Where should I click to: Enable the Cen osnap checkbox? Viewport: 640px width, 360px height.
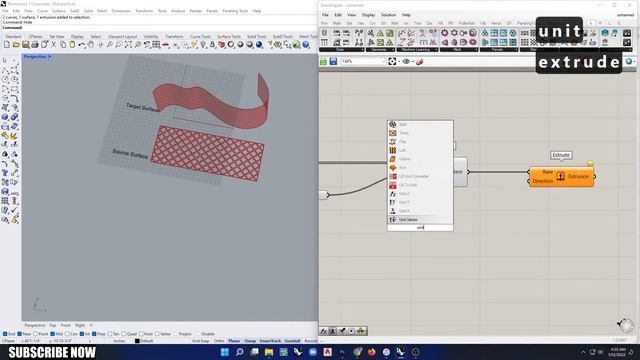[x=67, y=334]
